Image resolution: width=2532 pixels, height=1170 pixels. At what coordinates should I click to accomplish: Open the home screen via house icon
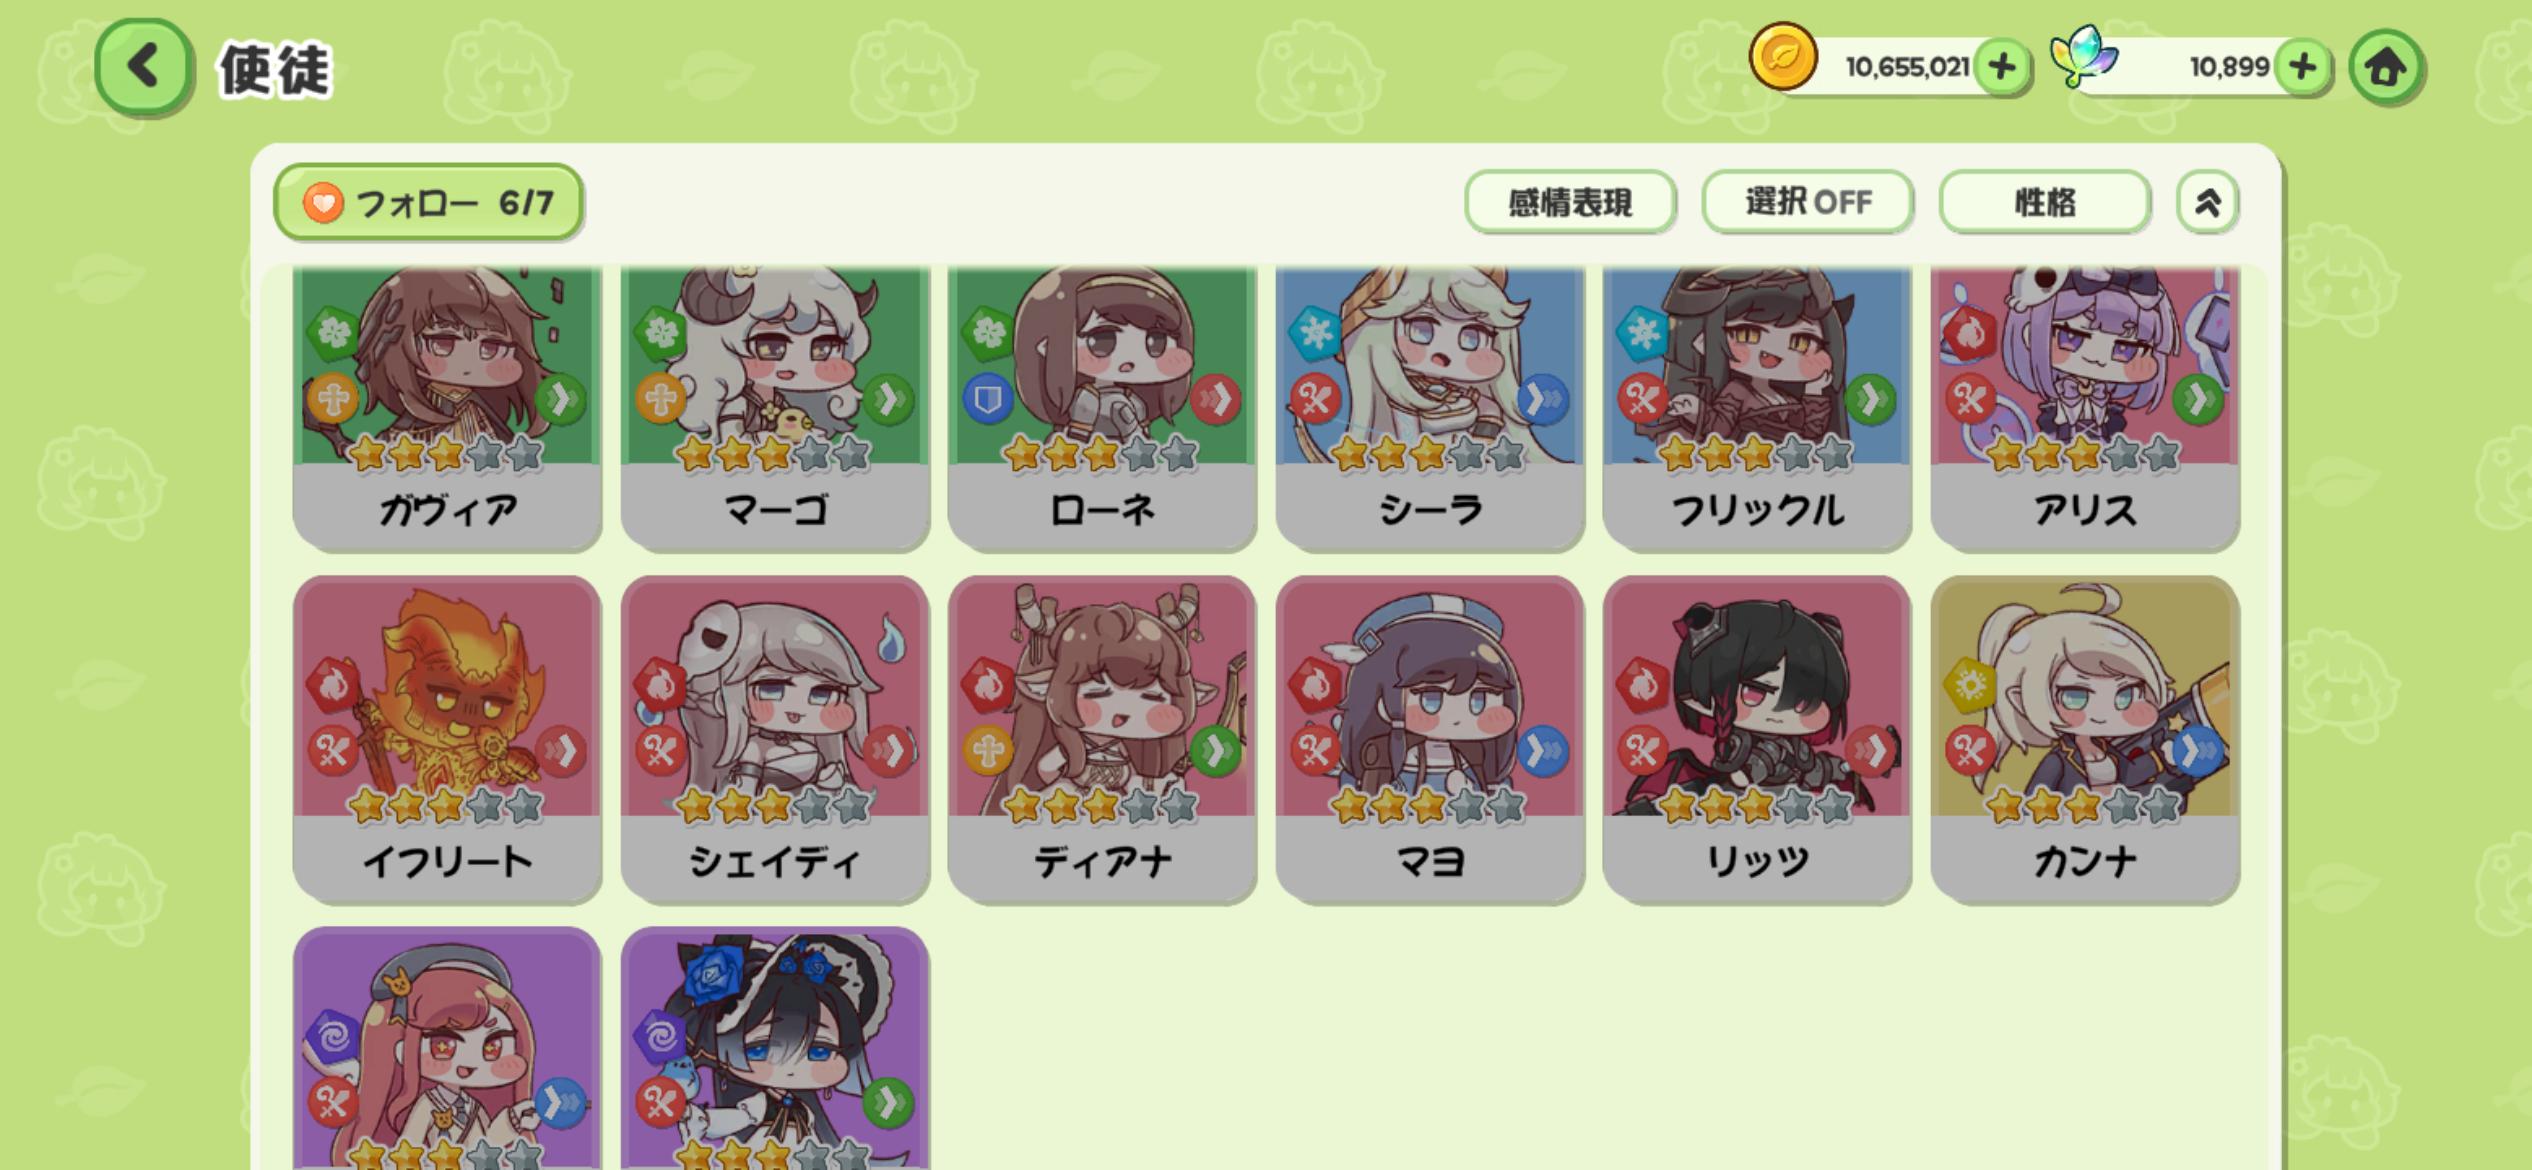click(x=2386, y=68)
